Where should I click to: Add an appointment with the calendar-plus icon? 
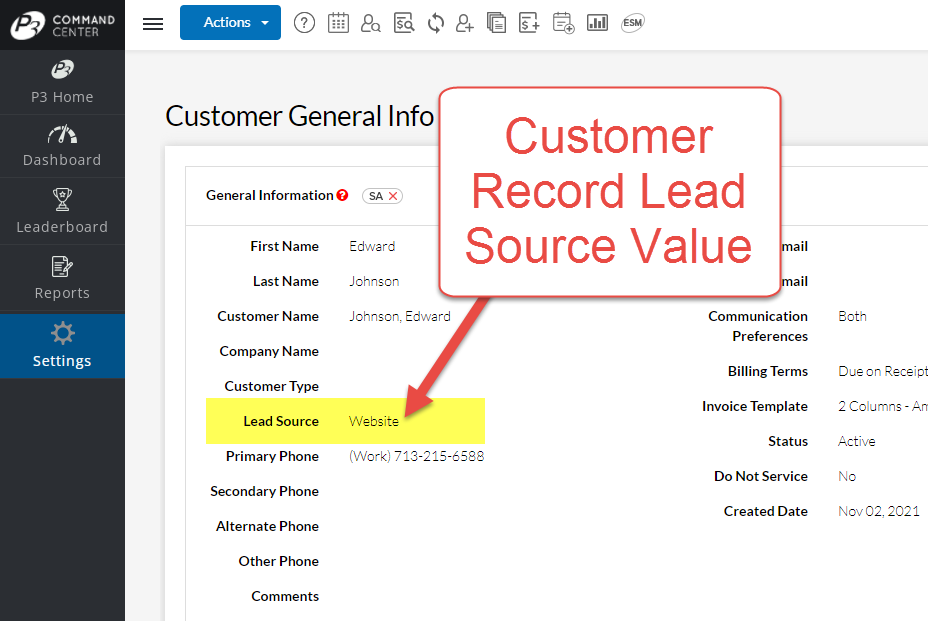pos(563,22)
